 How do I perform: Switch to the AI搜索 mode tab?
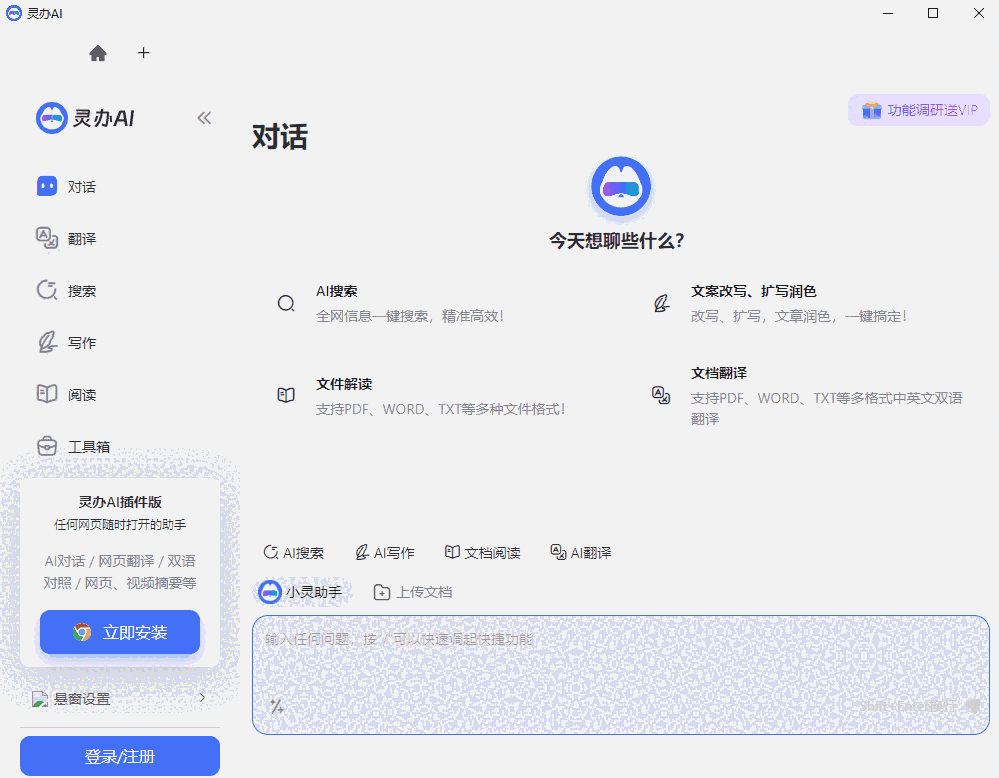[x=293, y=551]
